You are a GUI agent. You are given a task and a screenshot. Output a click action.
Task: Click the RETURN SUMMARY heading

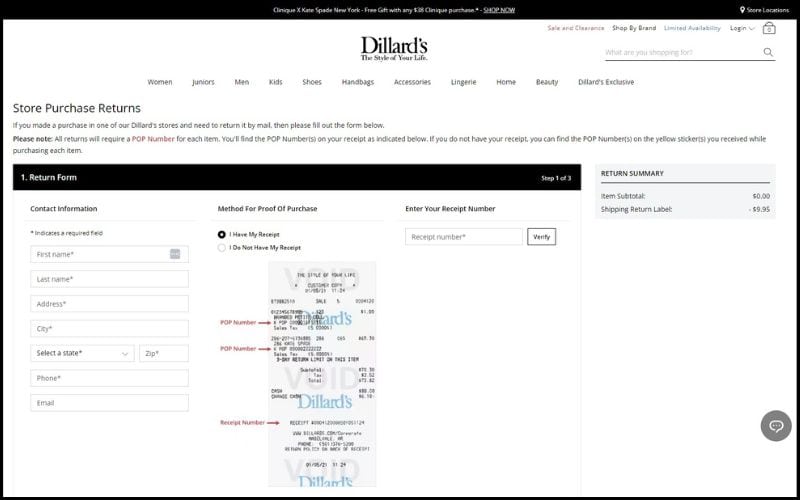(632, 173)
